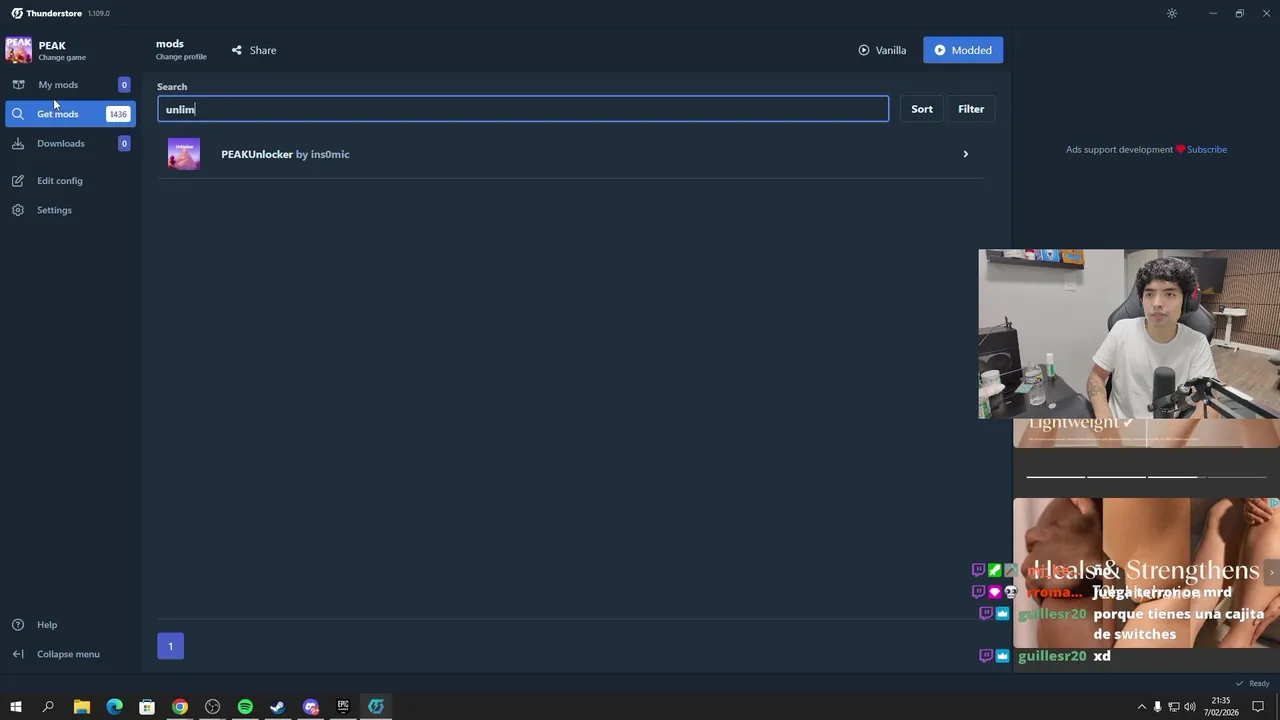1280x720 pixels.
Task: Show hidden system tray icons
Action: pos(1142,707)
